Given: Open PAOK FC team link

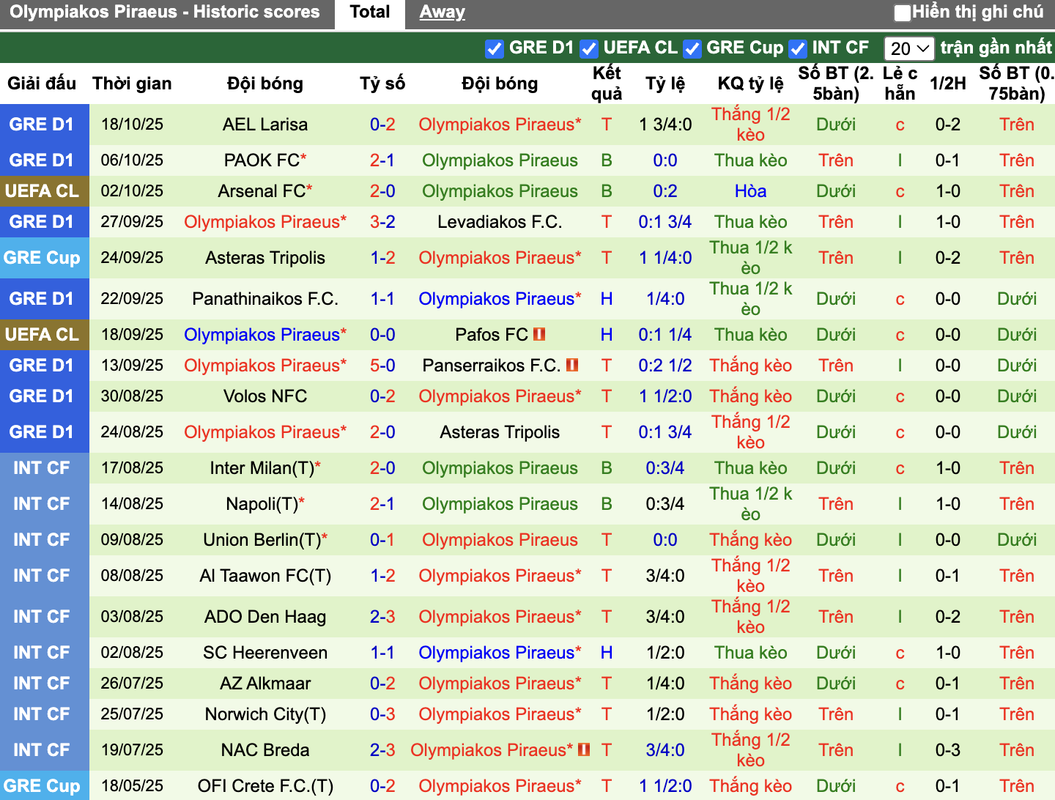Looking at the screenshot, I should pyautogui.click(x=262, y=160).
